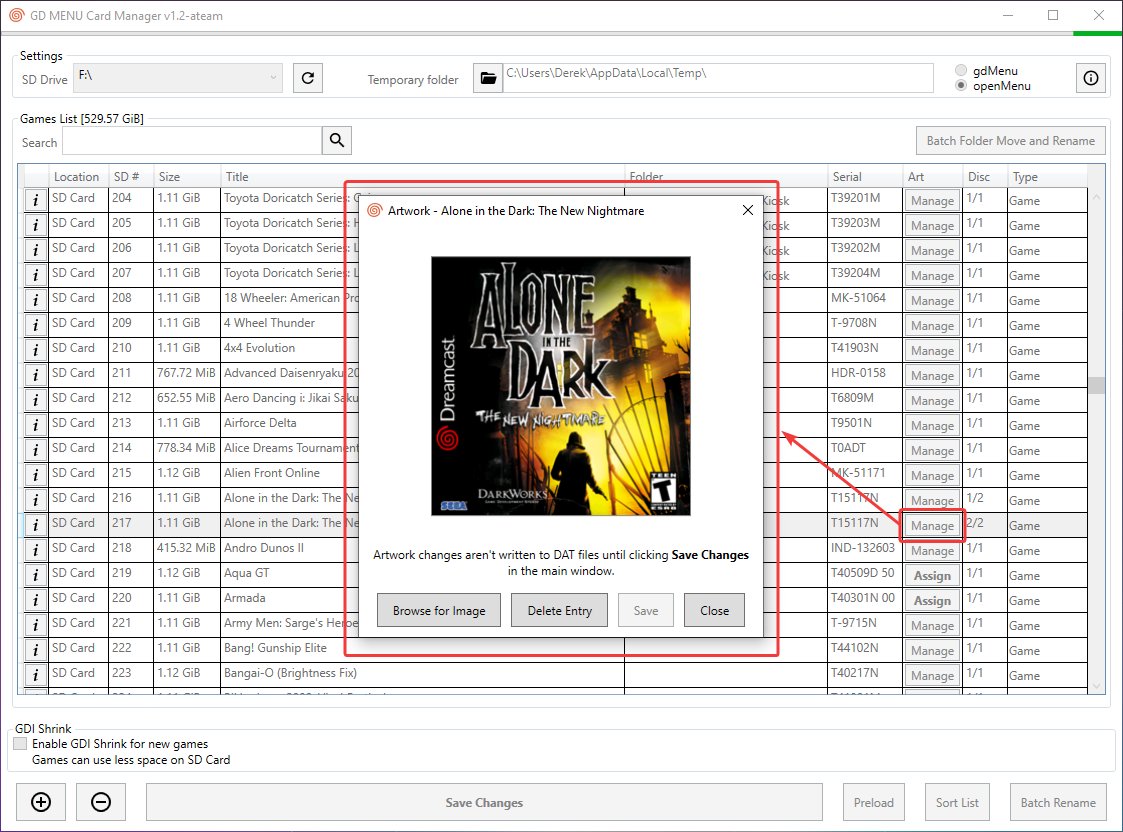Click the Sort List button

(x=957, y=802)
